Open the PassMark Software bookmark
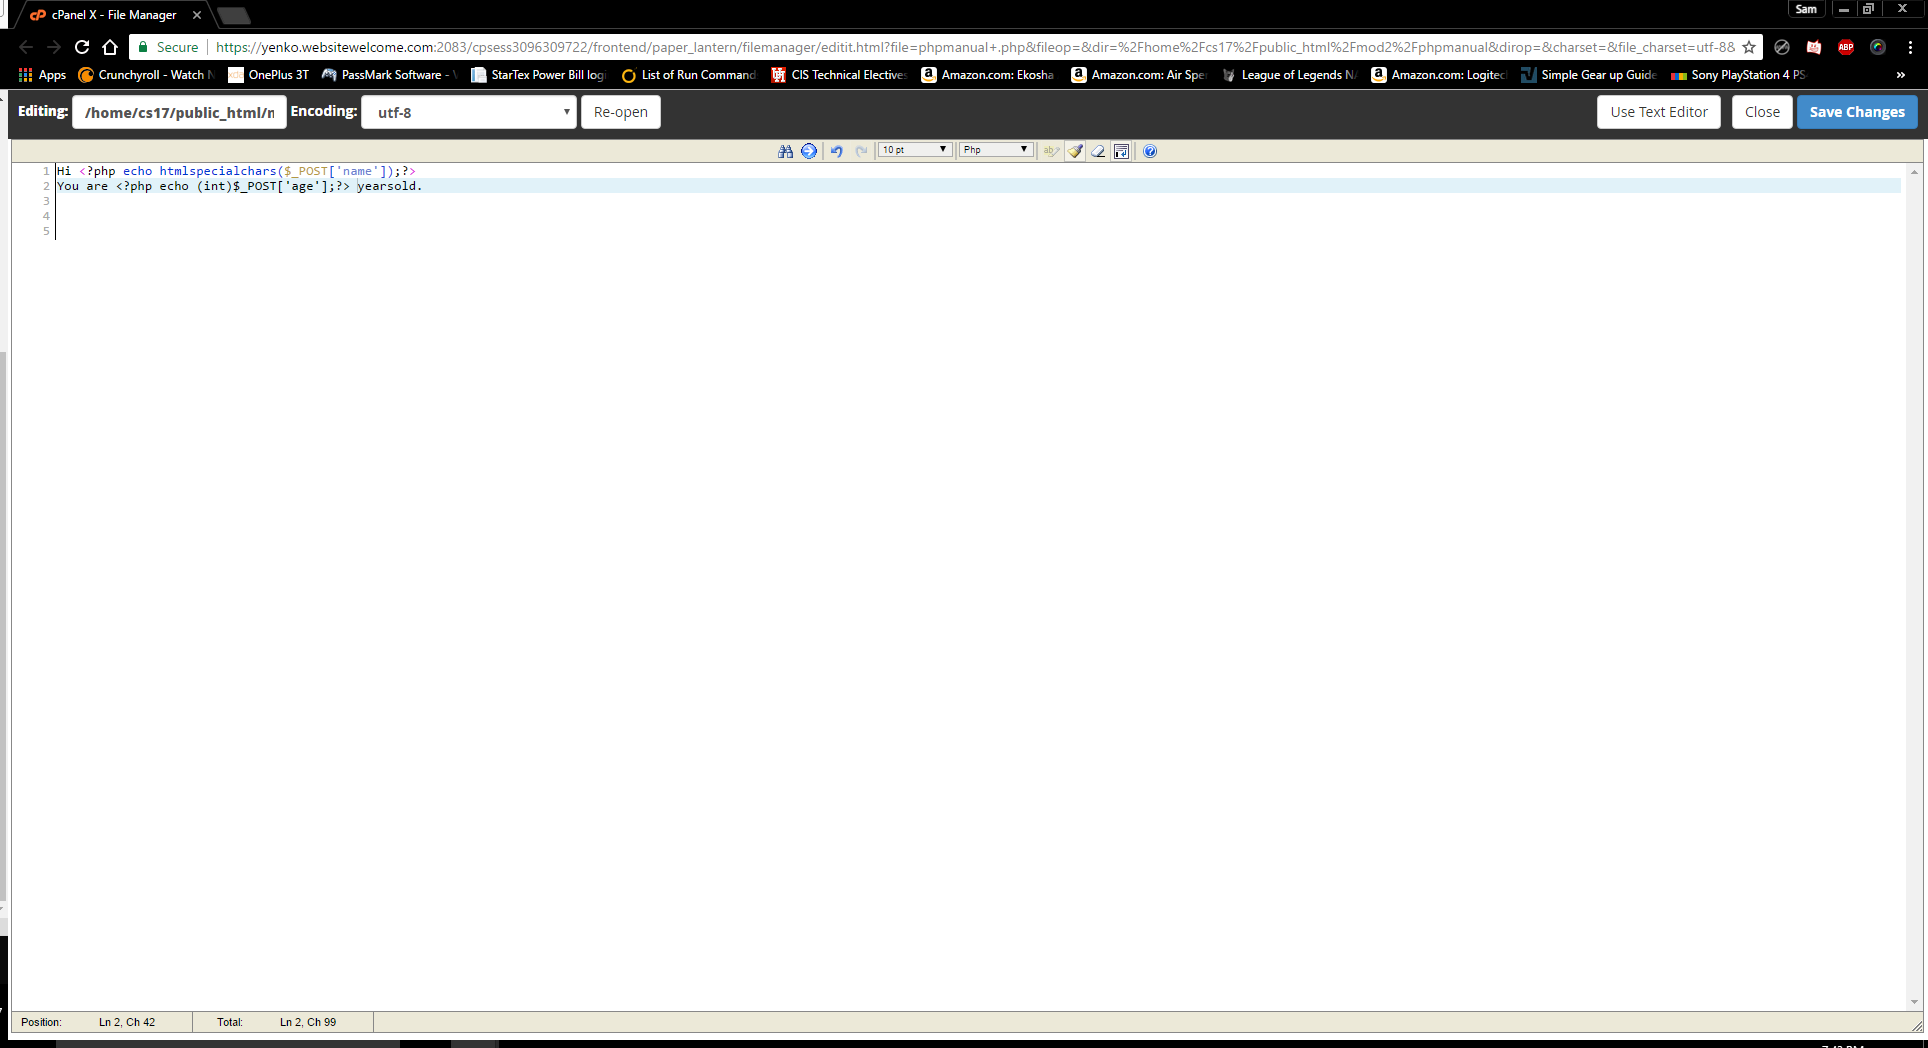 tap(389, 75)
